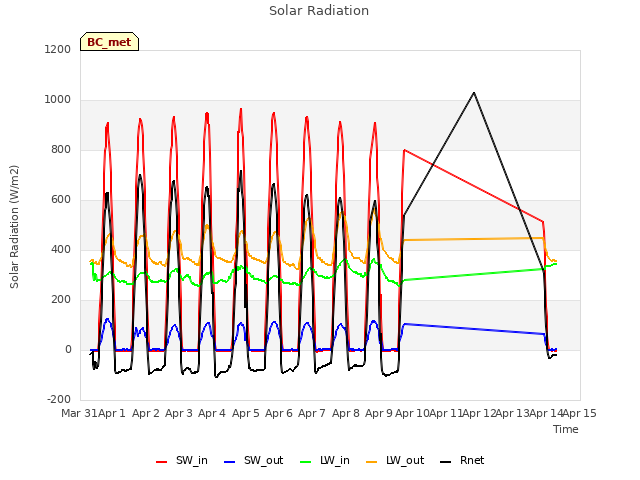
Task: Click the red SW_in legend swatch
Action: pos(162,462)
